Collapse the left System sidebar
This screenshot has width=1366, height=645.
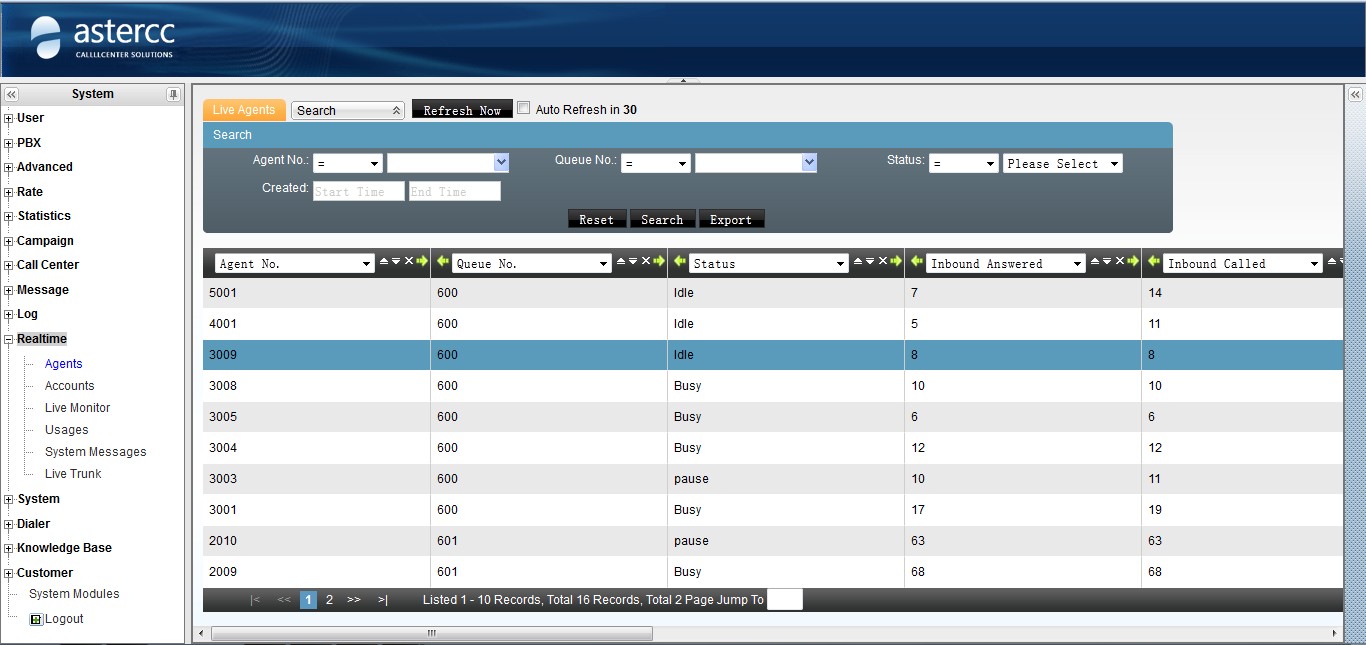tap(11, 94)
